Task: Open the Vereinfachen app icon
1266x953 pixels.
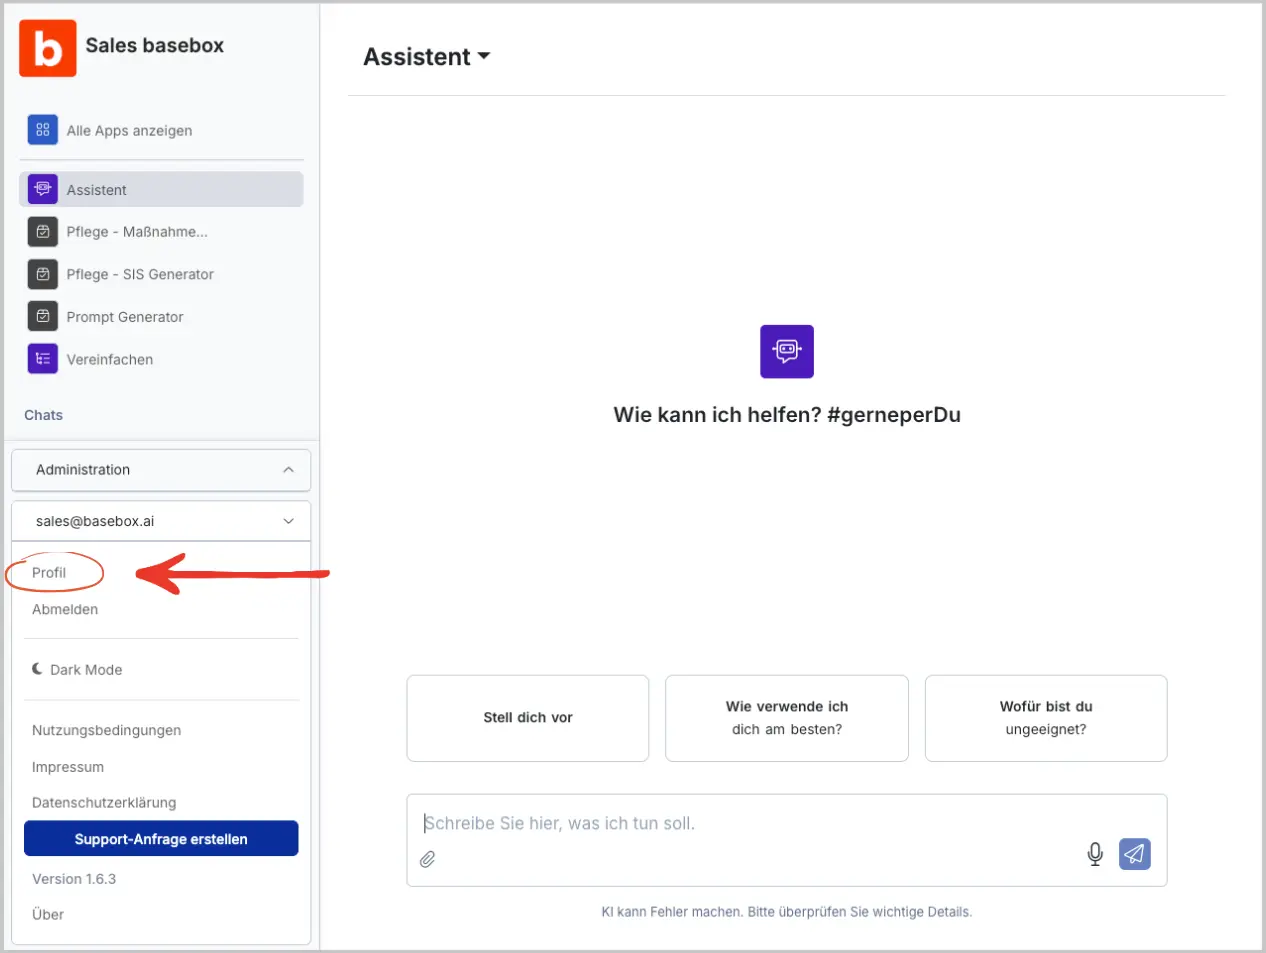Action: click(42, 359)
